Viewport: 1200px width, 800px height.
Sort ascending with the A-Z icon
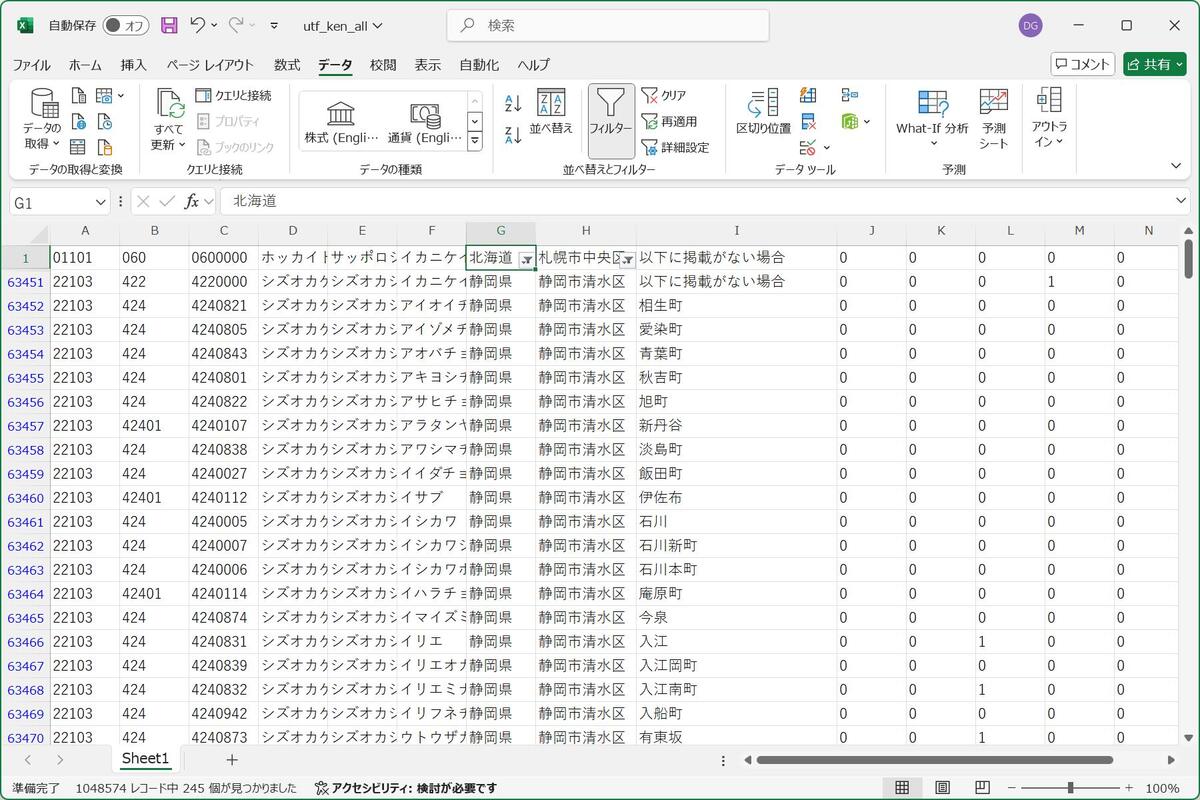(513, 103)
